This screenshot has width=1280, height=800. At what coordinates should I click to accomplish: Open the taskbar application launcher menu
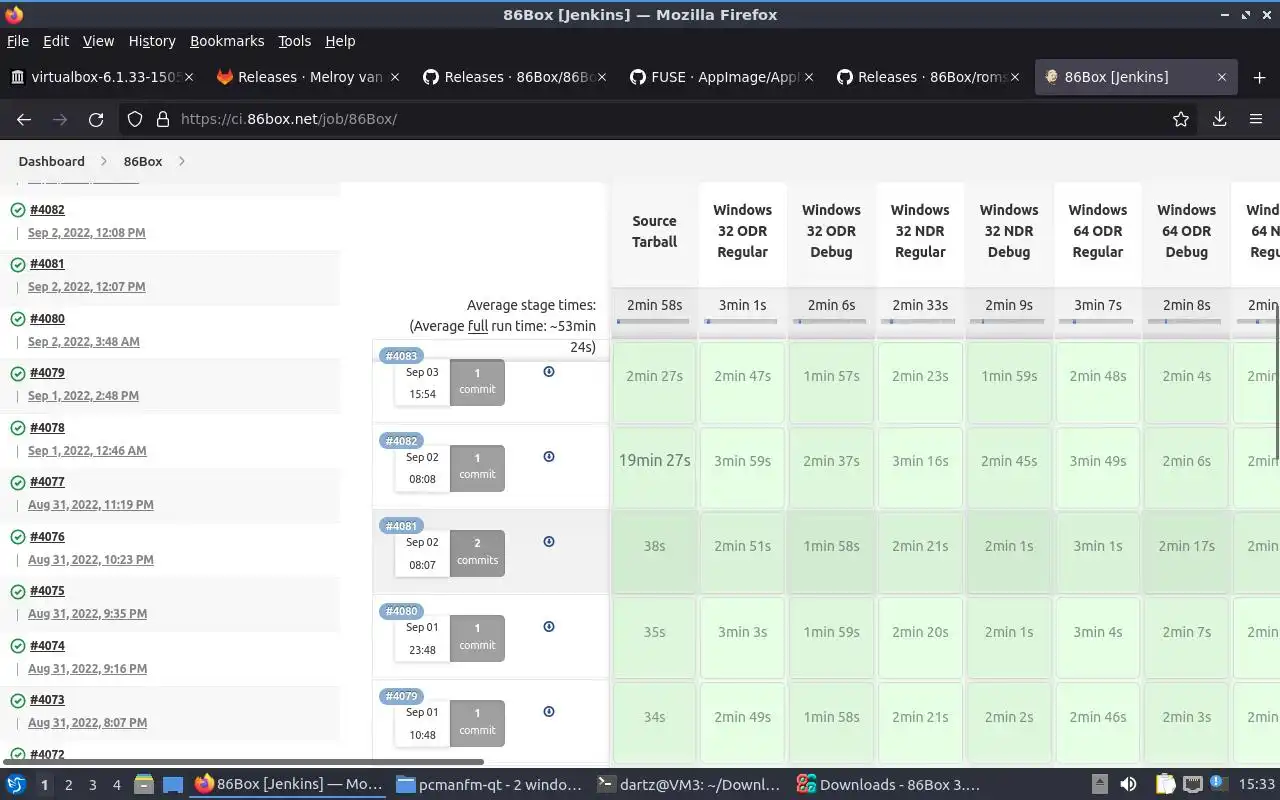(x=16, y=785)
